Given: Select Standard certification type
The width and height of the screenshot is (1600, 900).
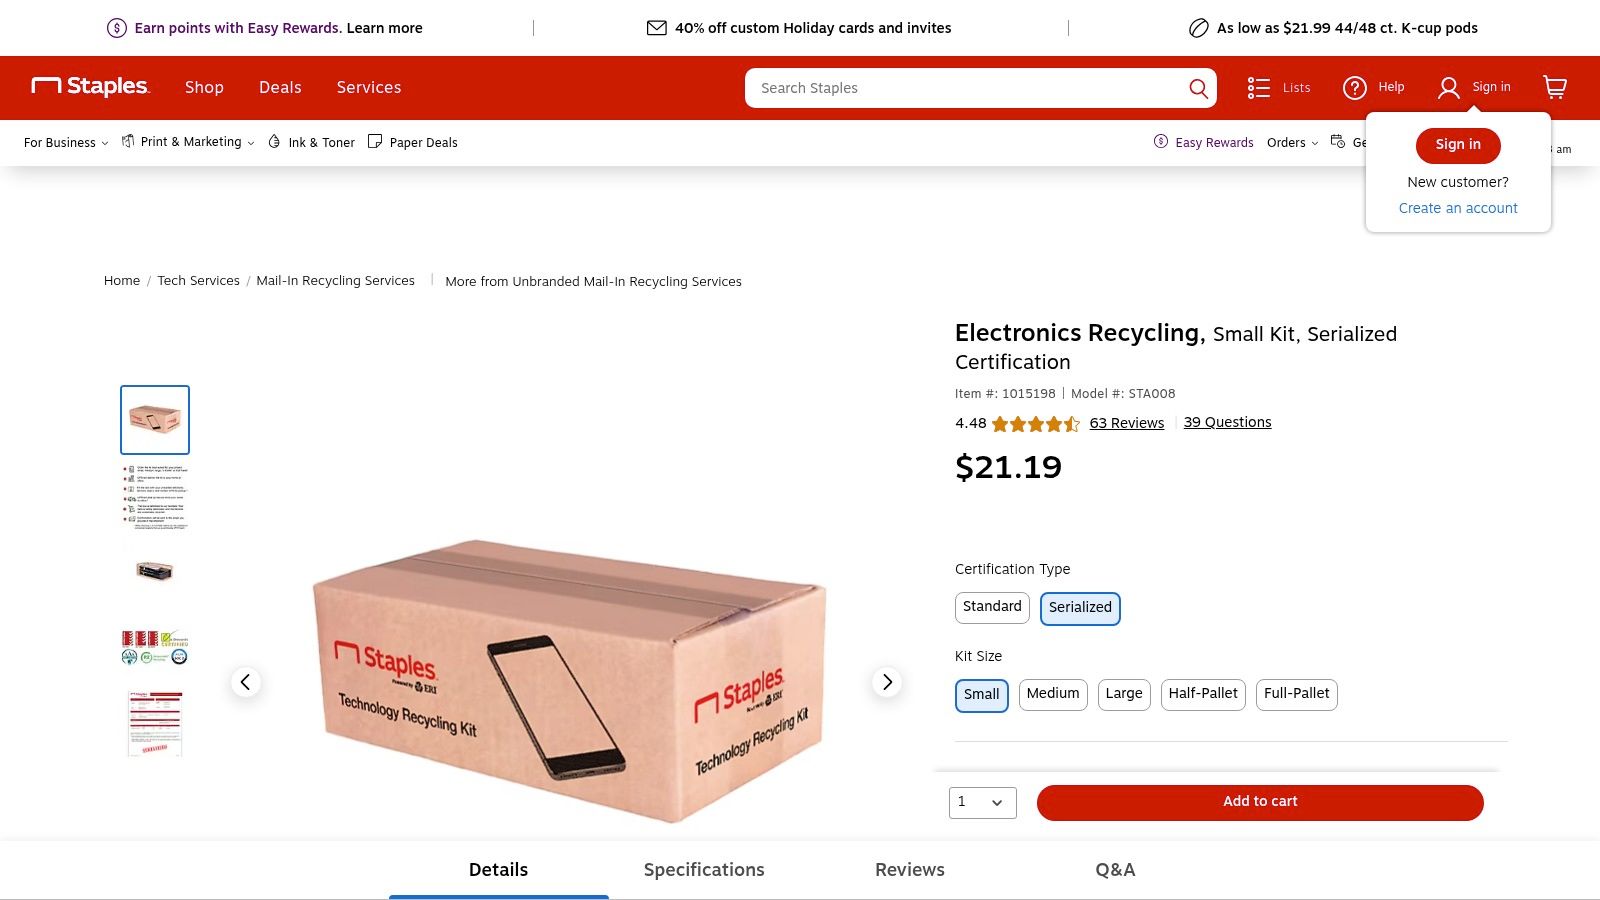Looking at the screenshot, I should click(x=991, y=607).
